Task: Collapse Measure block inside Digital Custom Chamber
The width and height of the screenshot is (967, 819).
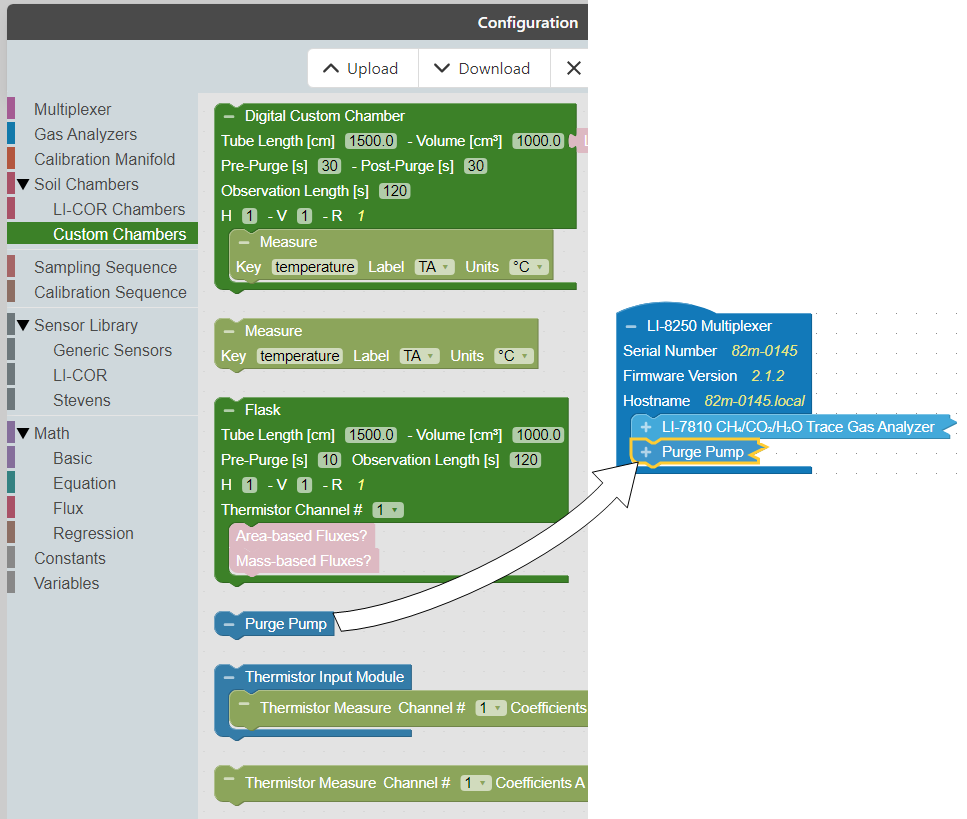Action: [244, 242]
